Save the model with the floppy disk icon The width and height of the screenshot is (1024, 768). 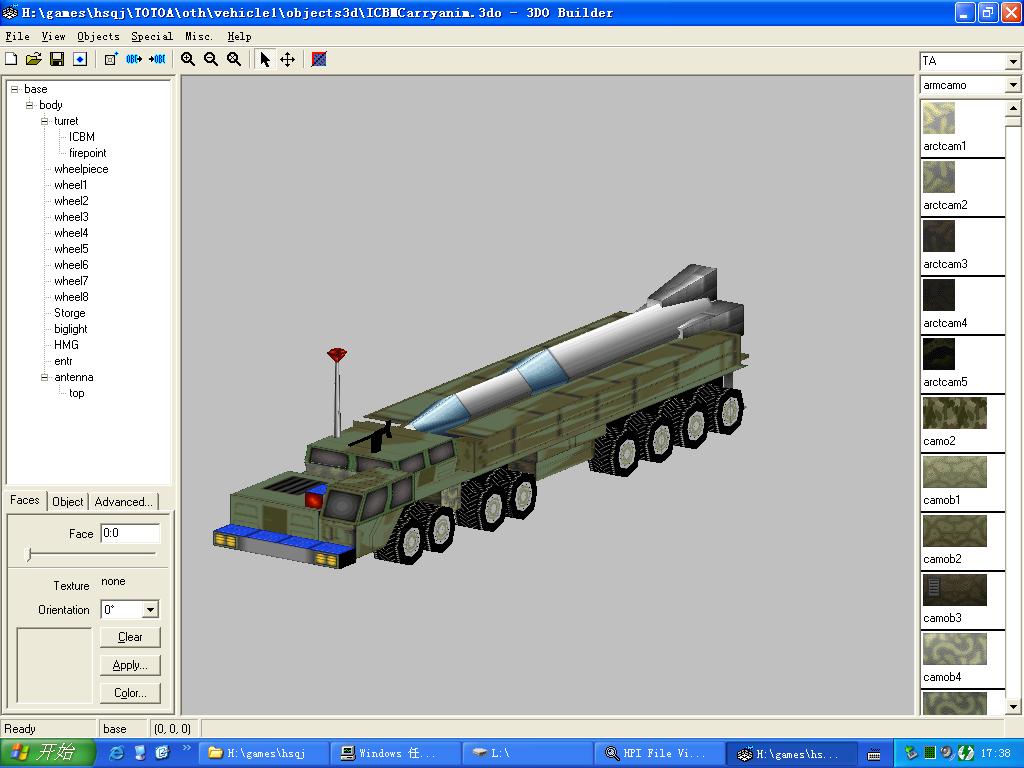pyautogui.click(x=57, y=59)
